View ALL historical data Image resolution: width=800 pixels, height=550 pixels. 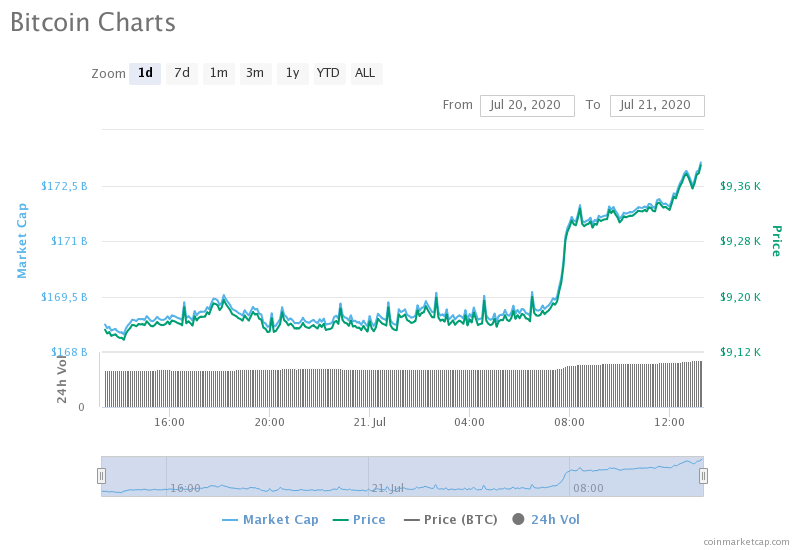(365, 73)
